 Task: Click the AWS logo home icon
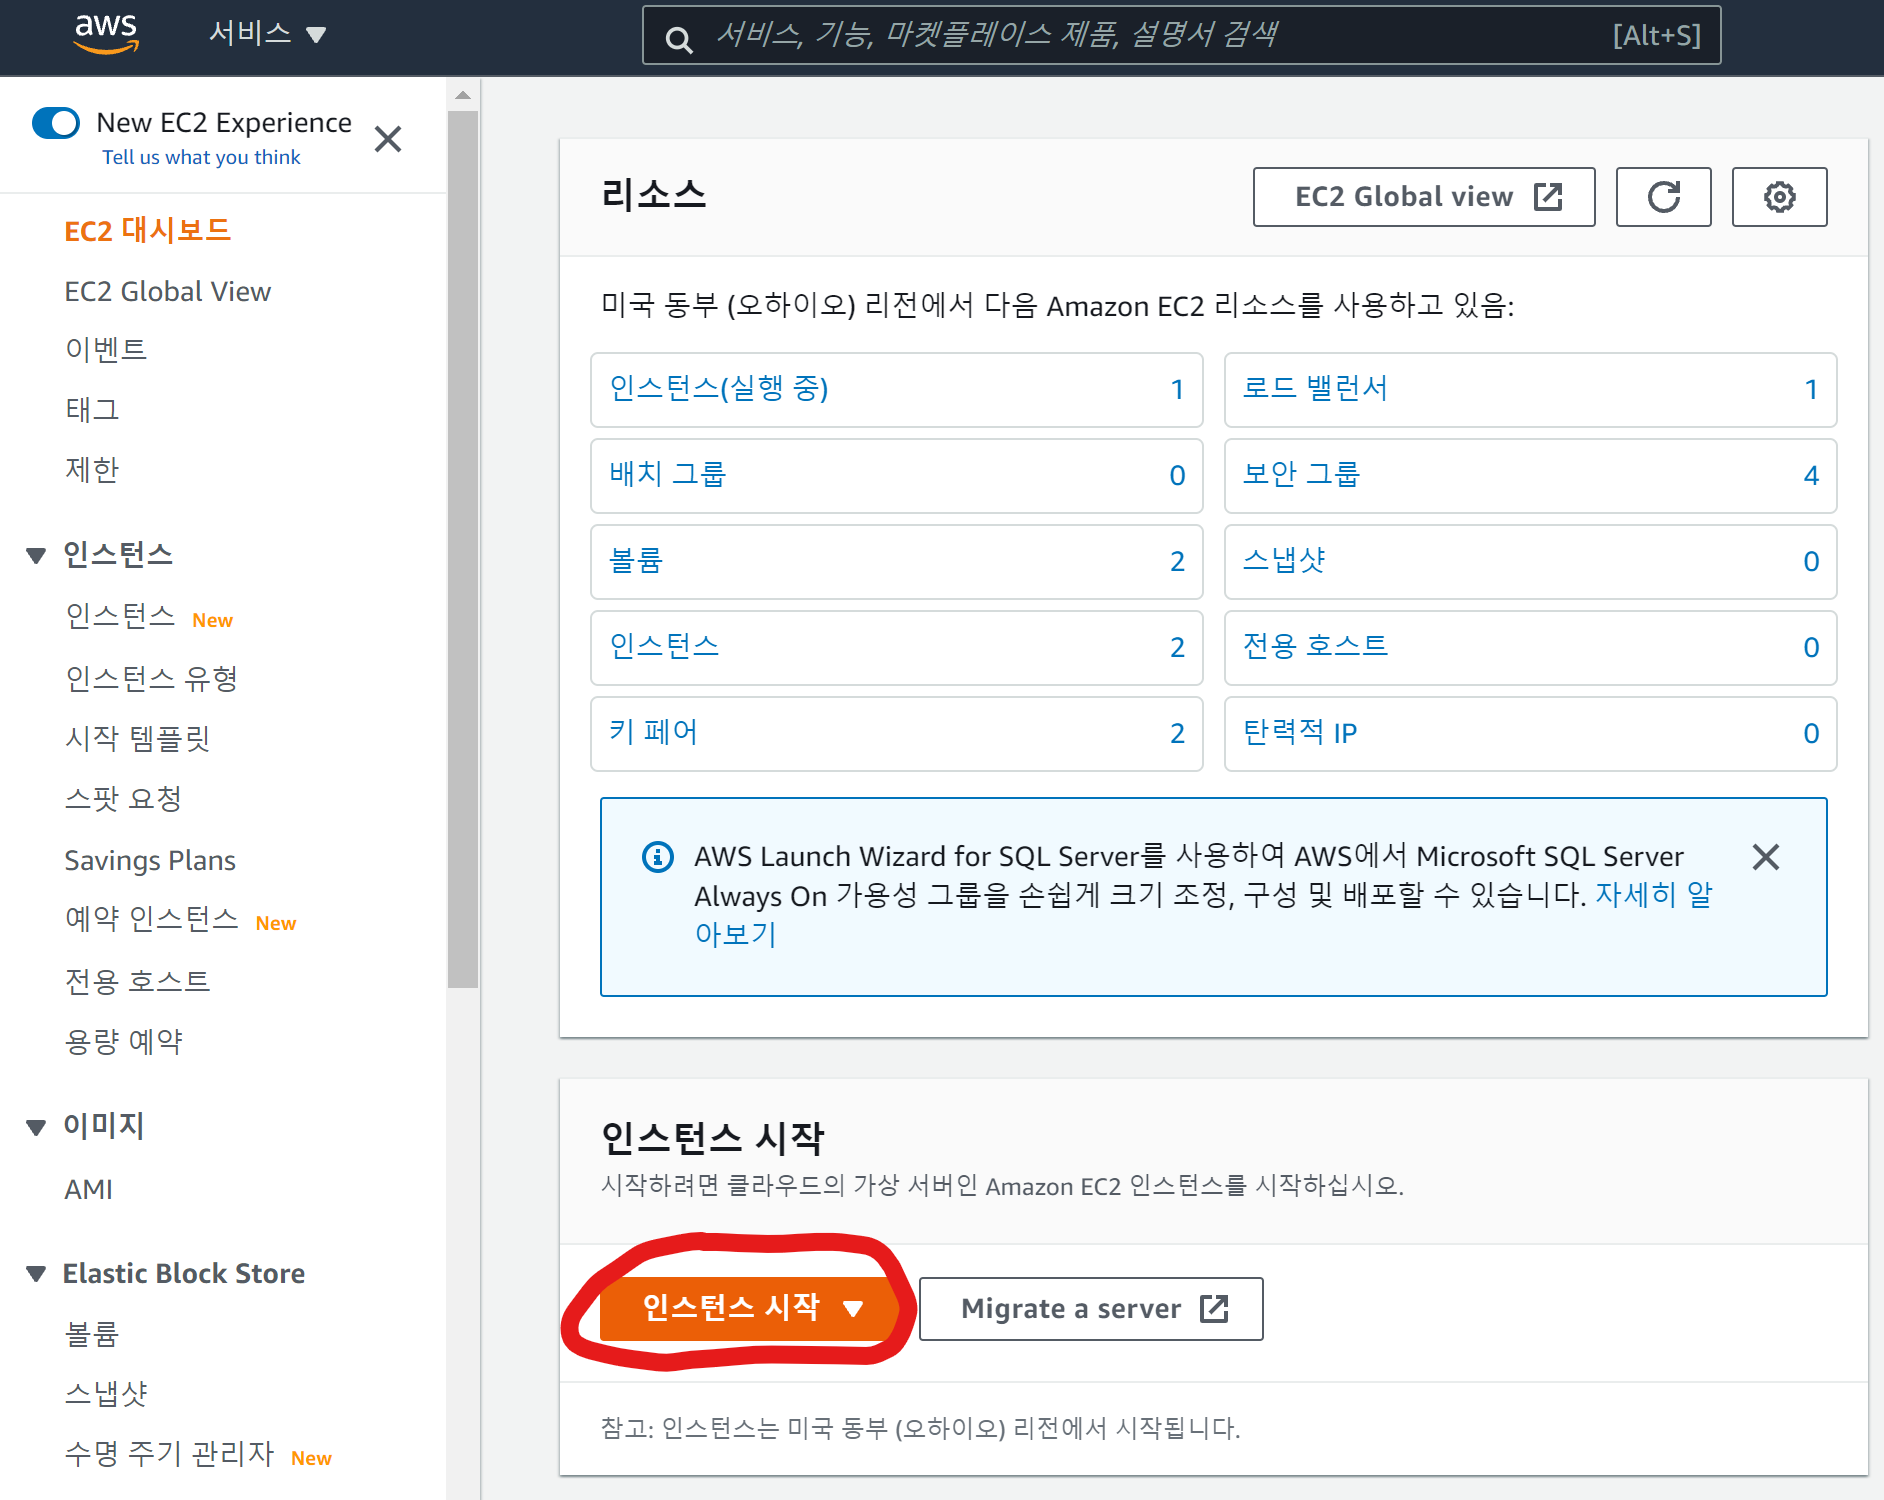[x=106, y=34]
